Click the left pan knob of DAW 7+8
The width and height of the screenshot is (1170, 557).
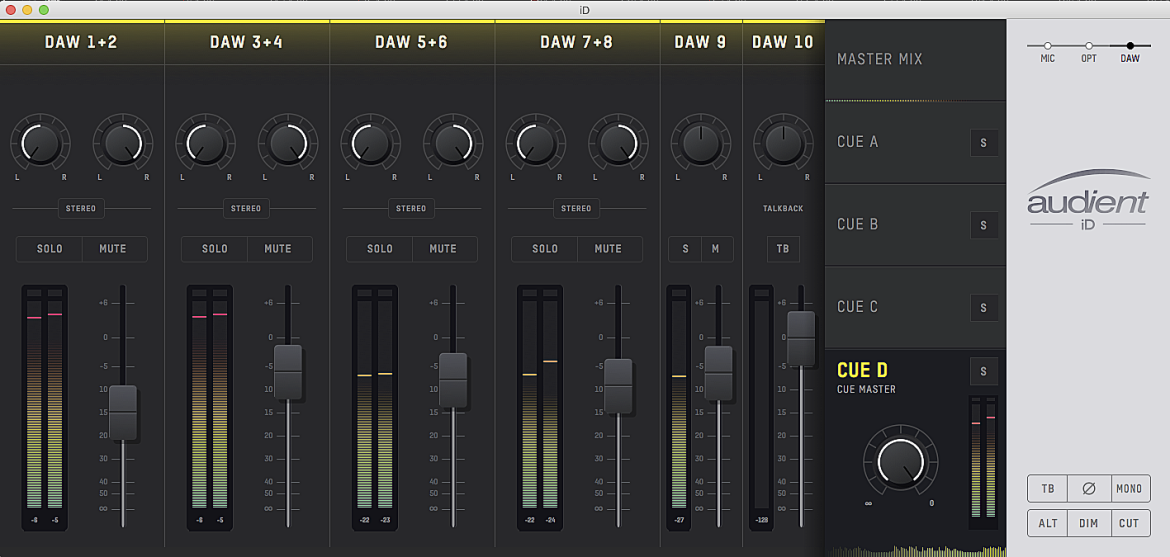(x=536, y=144)
